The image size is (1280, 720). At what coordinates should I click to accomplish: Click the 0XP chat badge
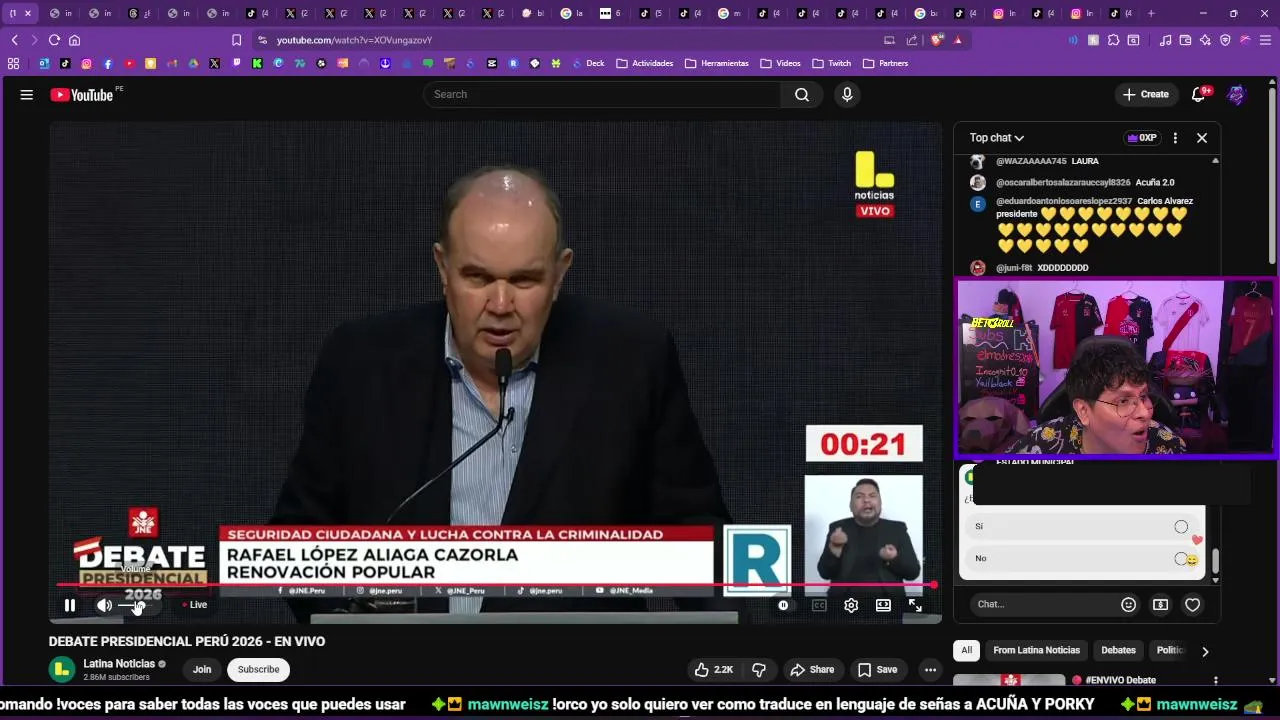tap(1141, 138)
